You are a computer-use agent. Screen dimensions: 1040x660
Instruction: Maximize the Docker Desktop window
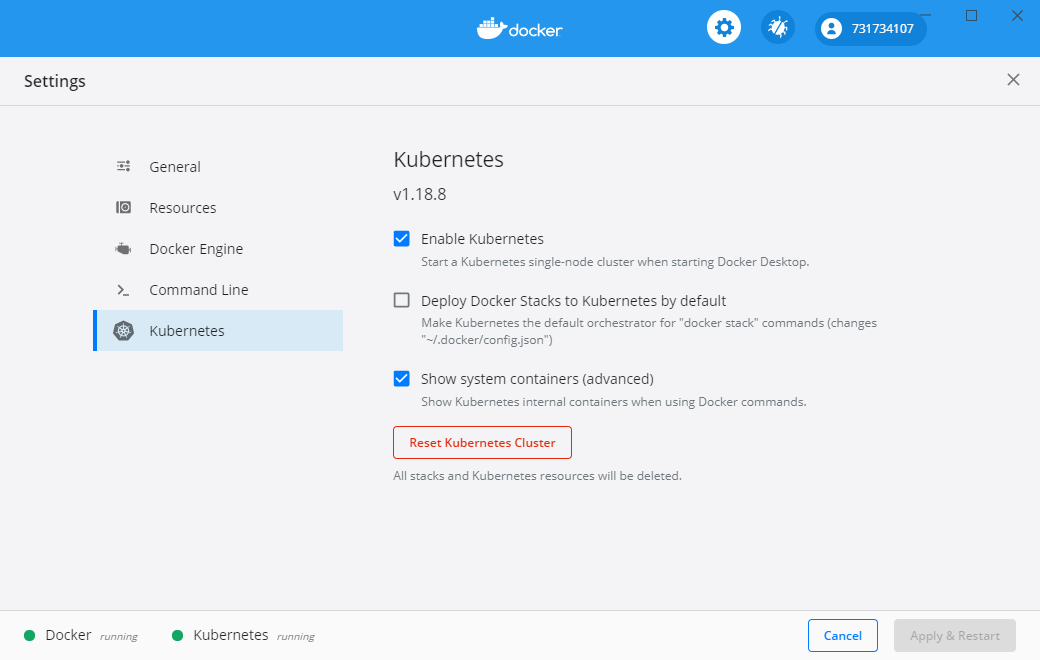pyautogui.click(x=971, y=15)
